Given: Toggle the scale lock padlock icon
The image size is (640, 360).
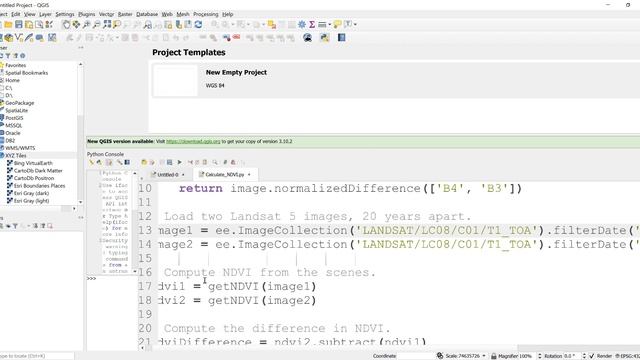Looking at the screenshot, I should (x=493, y=356).
